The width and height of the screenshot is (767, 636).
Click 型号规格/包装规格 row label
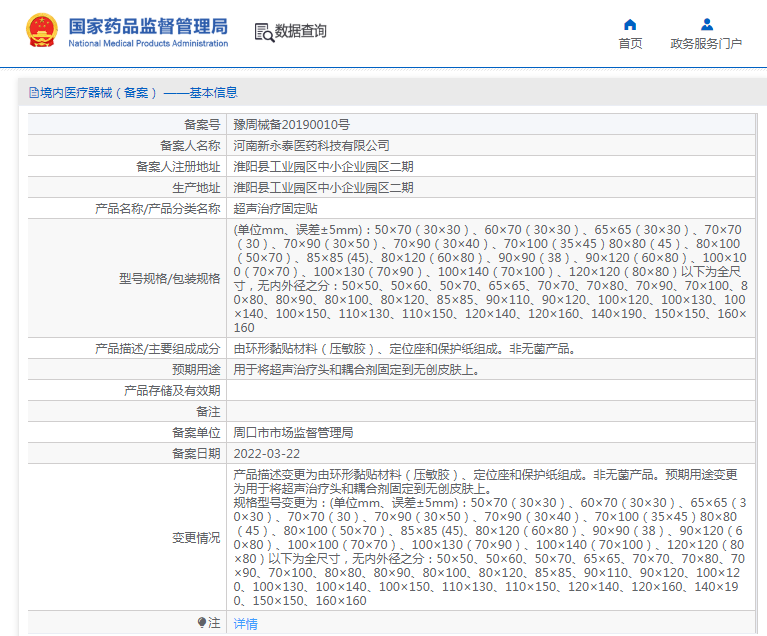tap(170, 279)
